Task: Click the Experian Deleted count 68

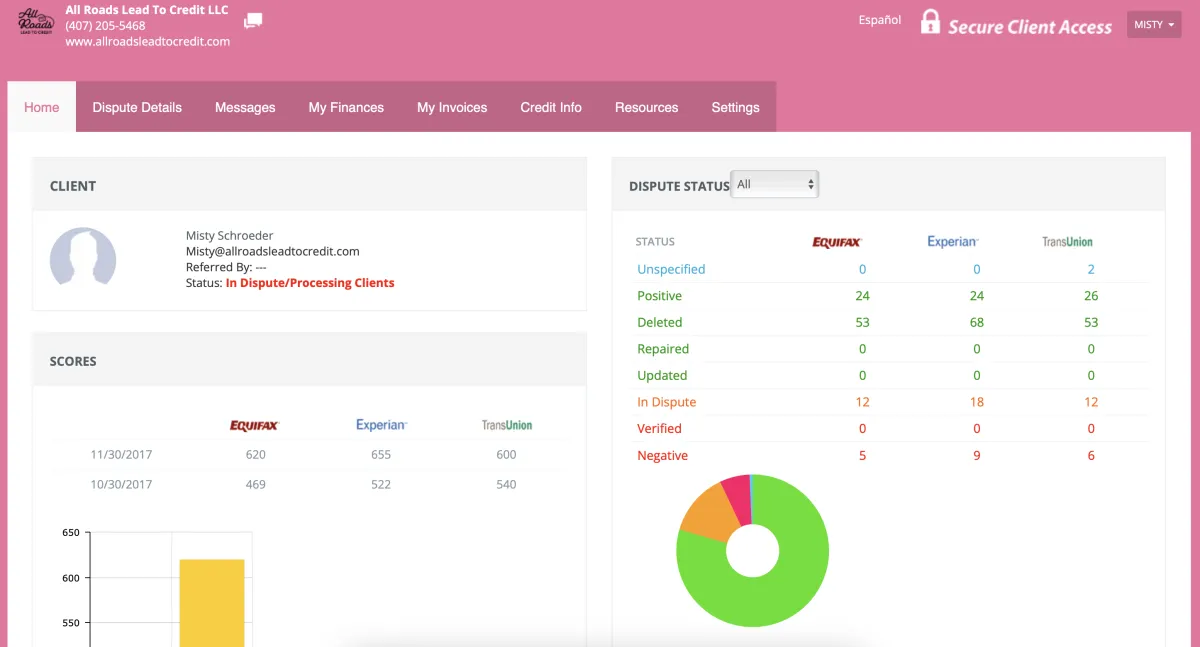Action: [977, 322]
